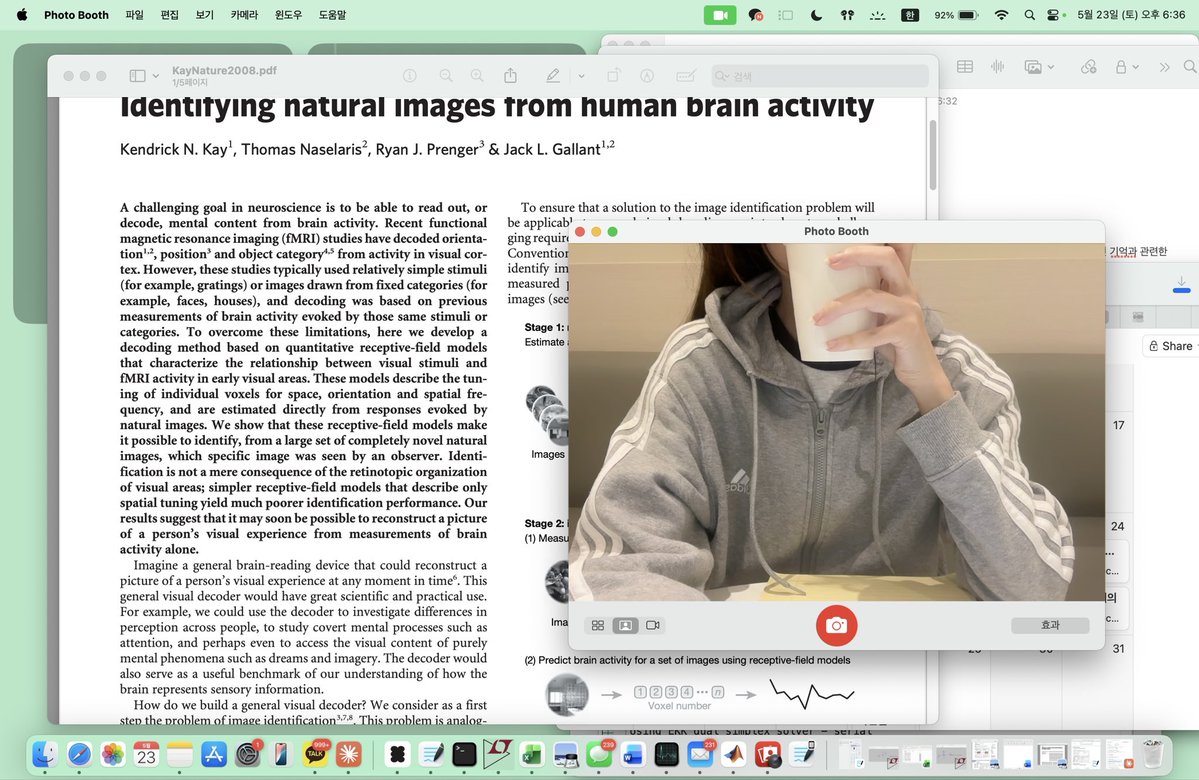Open the App Store from the Dock

point(213,755)
